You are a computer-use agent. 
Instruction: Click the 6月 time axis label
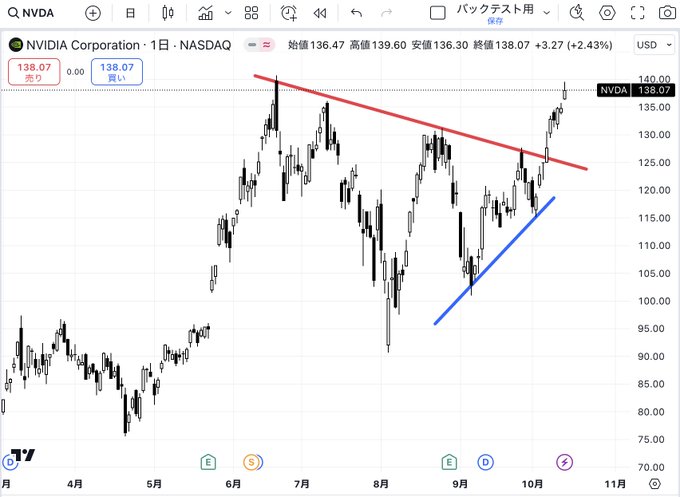[233, 484]
